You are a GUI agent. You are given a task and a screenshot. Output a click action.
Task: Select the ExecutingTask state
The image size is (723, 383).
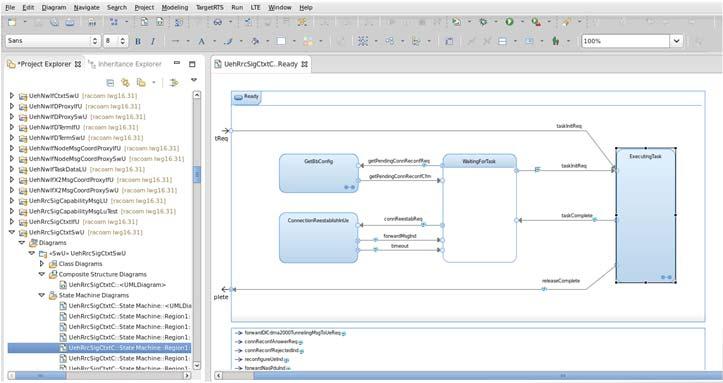coord(646,215)
